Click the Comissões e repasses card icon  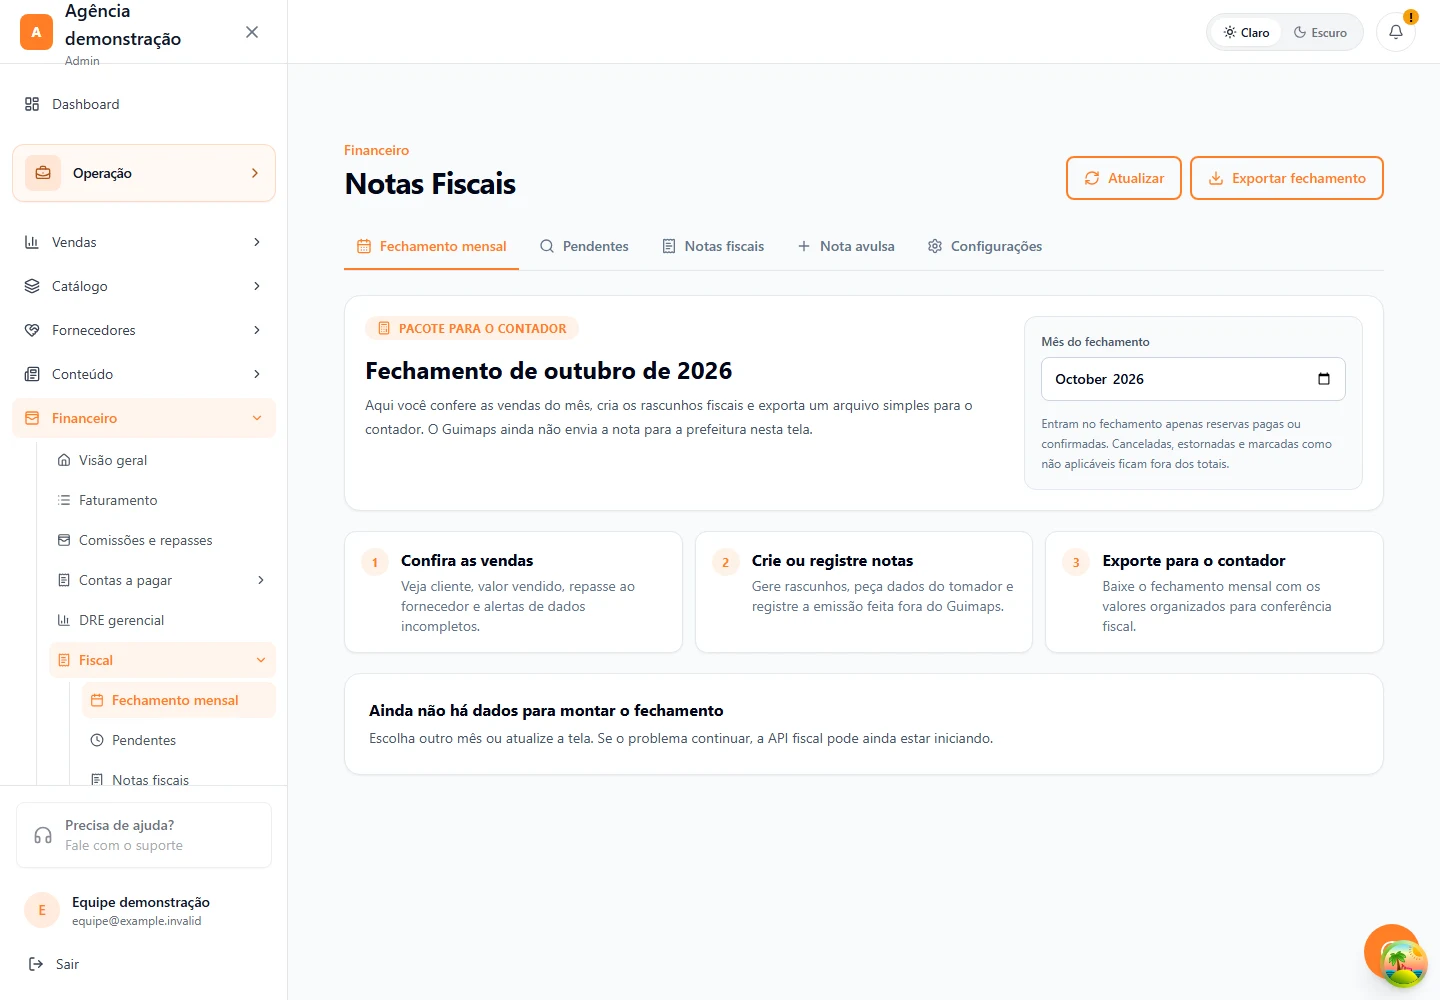tap(64, 540)
